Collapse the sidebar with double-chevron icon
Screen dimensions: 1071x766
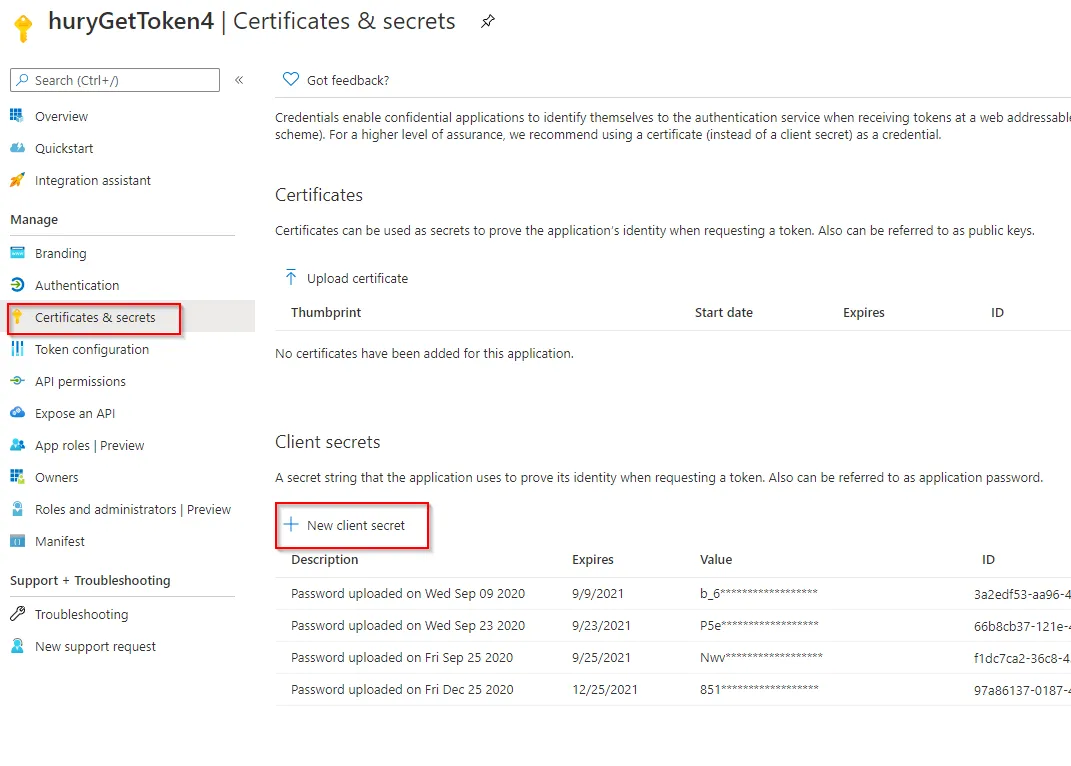coord(239,80)
